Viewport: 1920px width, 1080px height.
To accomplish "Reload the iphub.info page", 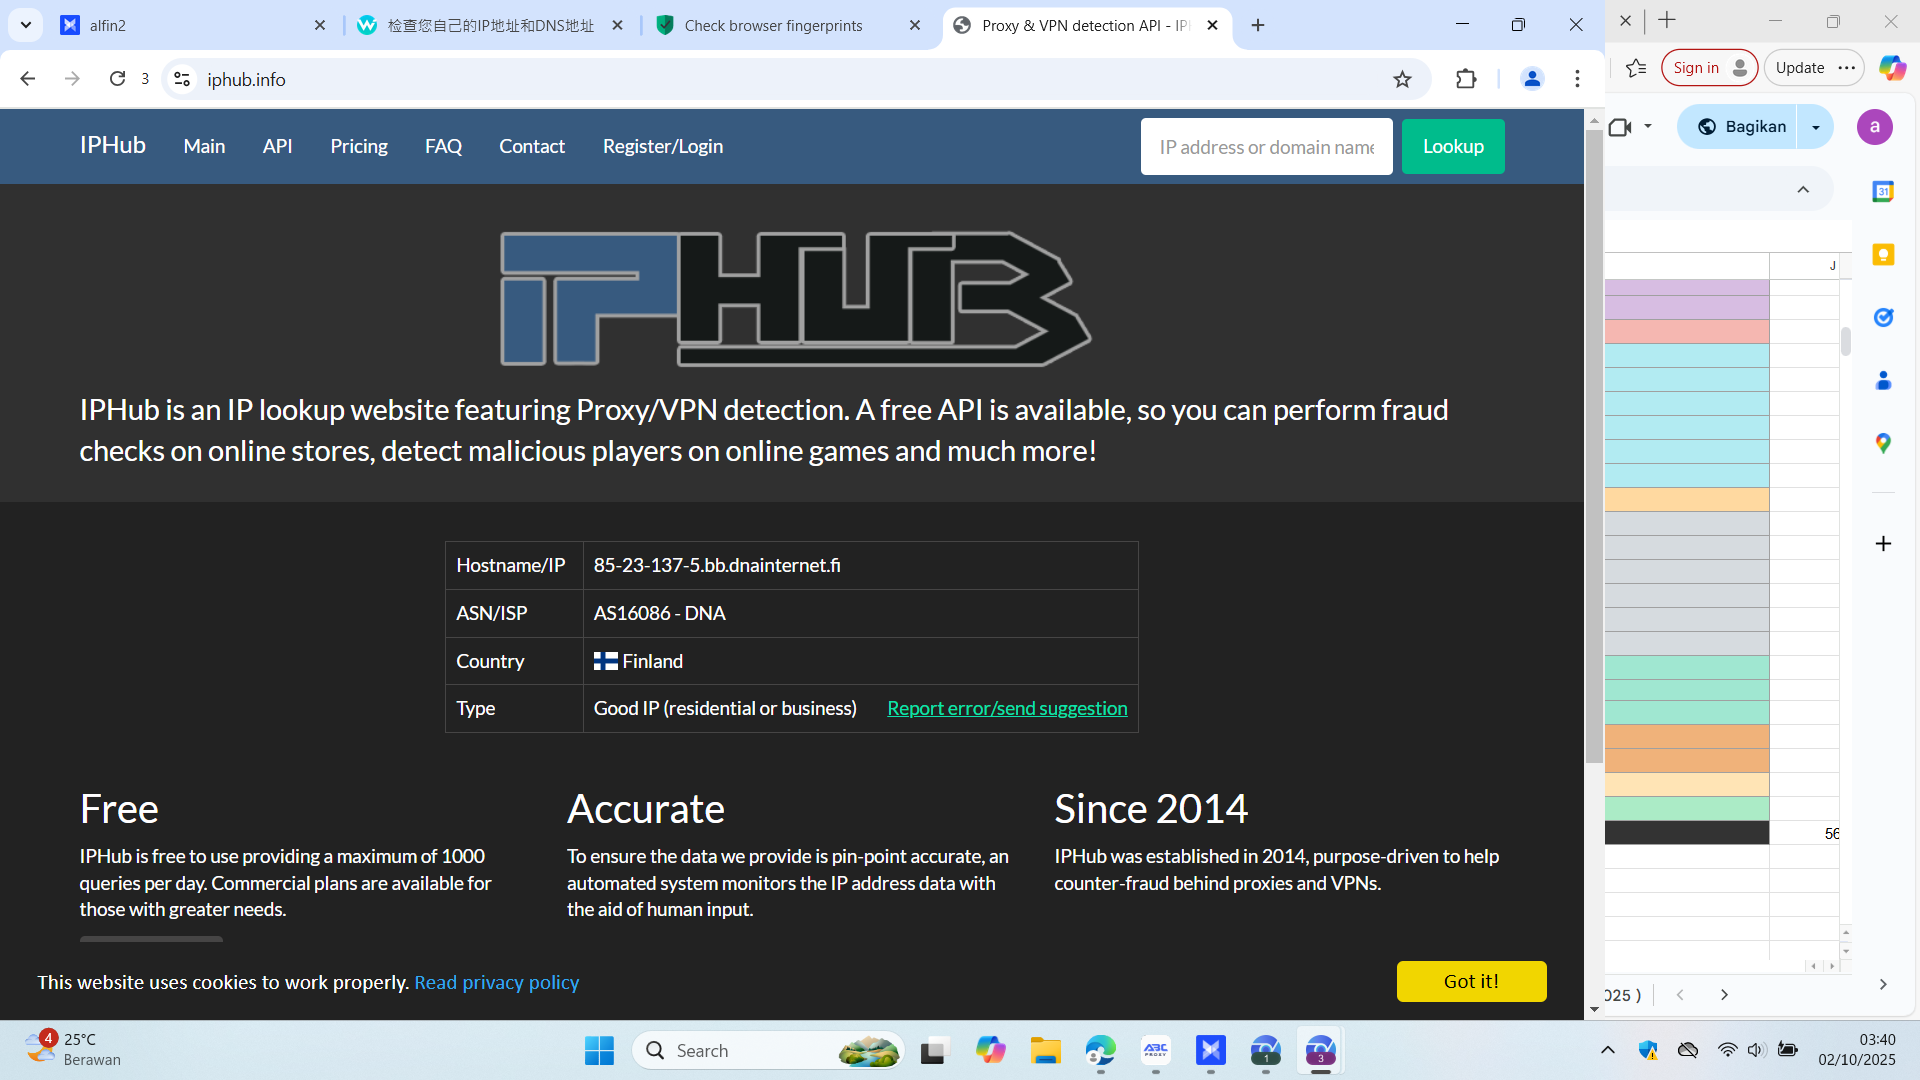I will (x=117, y=79).
